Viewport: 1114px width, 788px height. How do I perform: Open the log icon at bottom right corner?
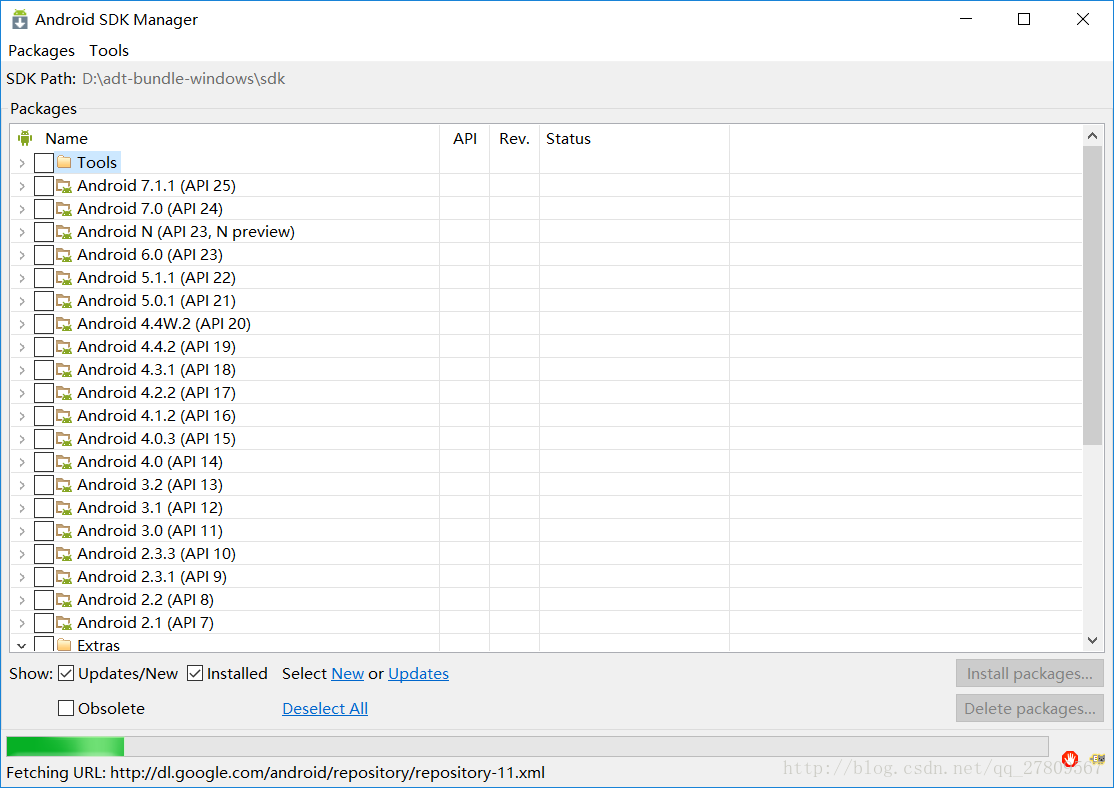[x=1098, y=759]
